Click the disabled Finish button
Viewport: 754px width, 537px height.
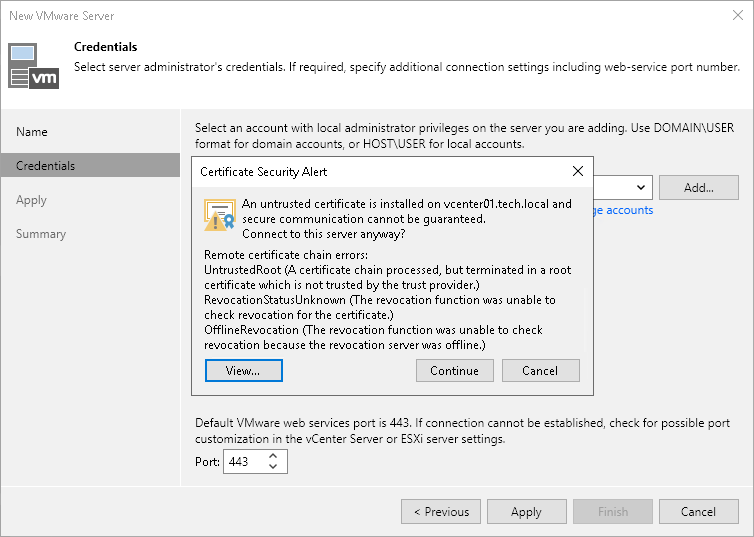tap(613, 512)
